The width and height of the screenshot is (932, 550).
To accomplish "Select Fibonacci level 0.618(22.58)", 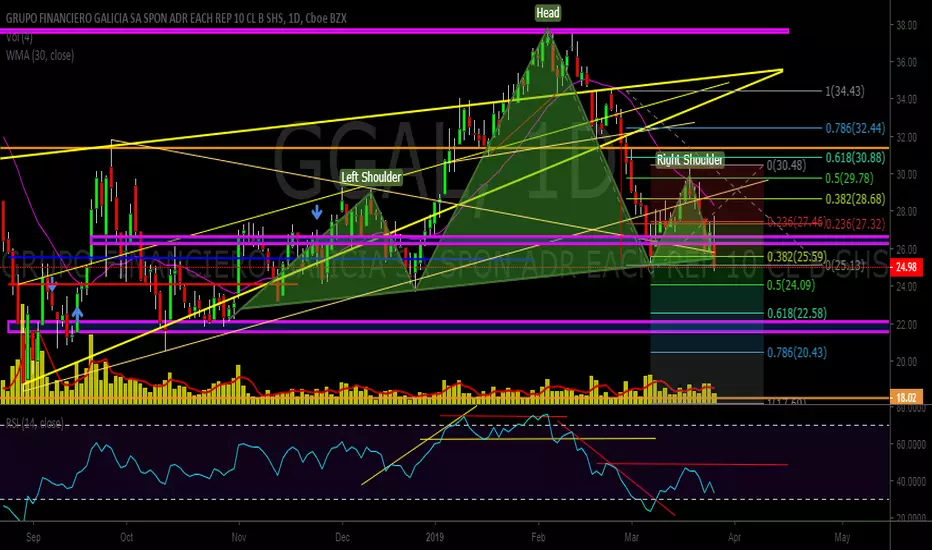I will click(796, 313).
